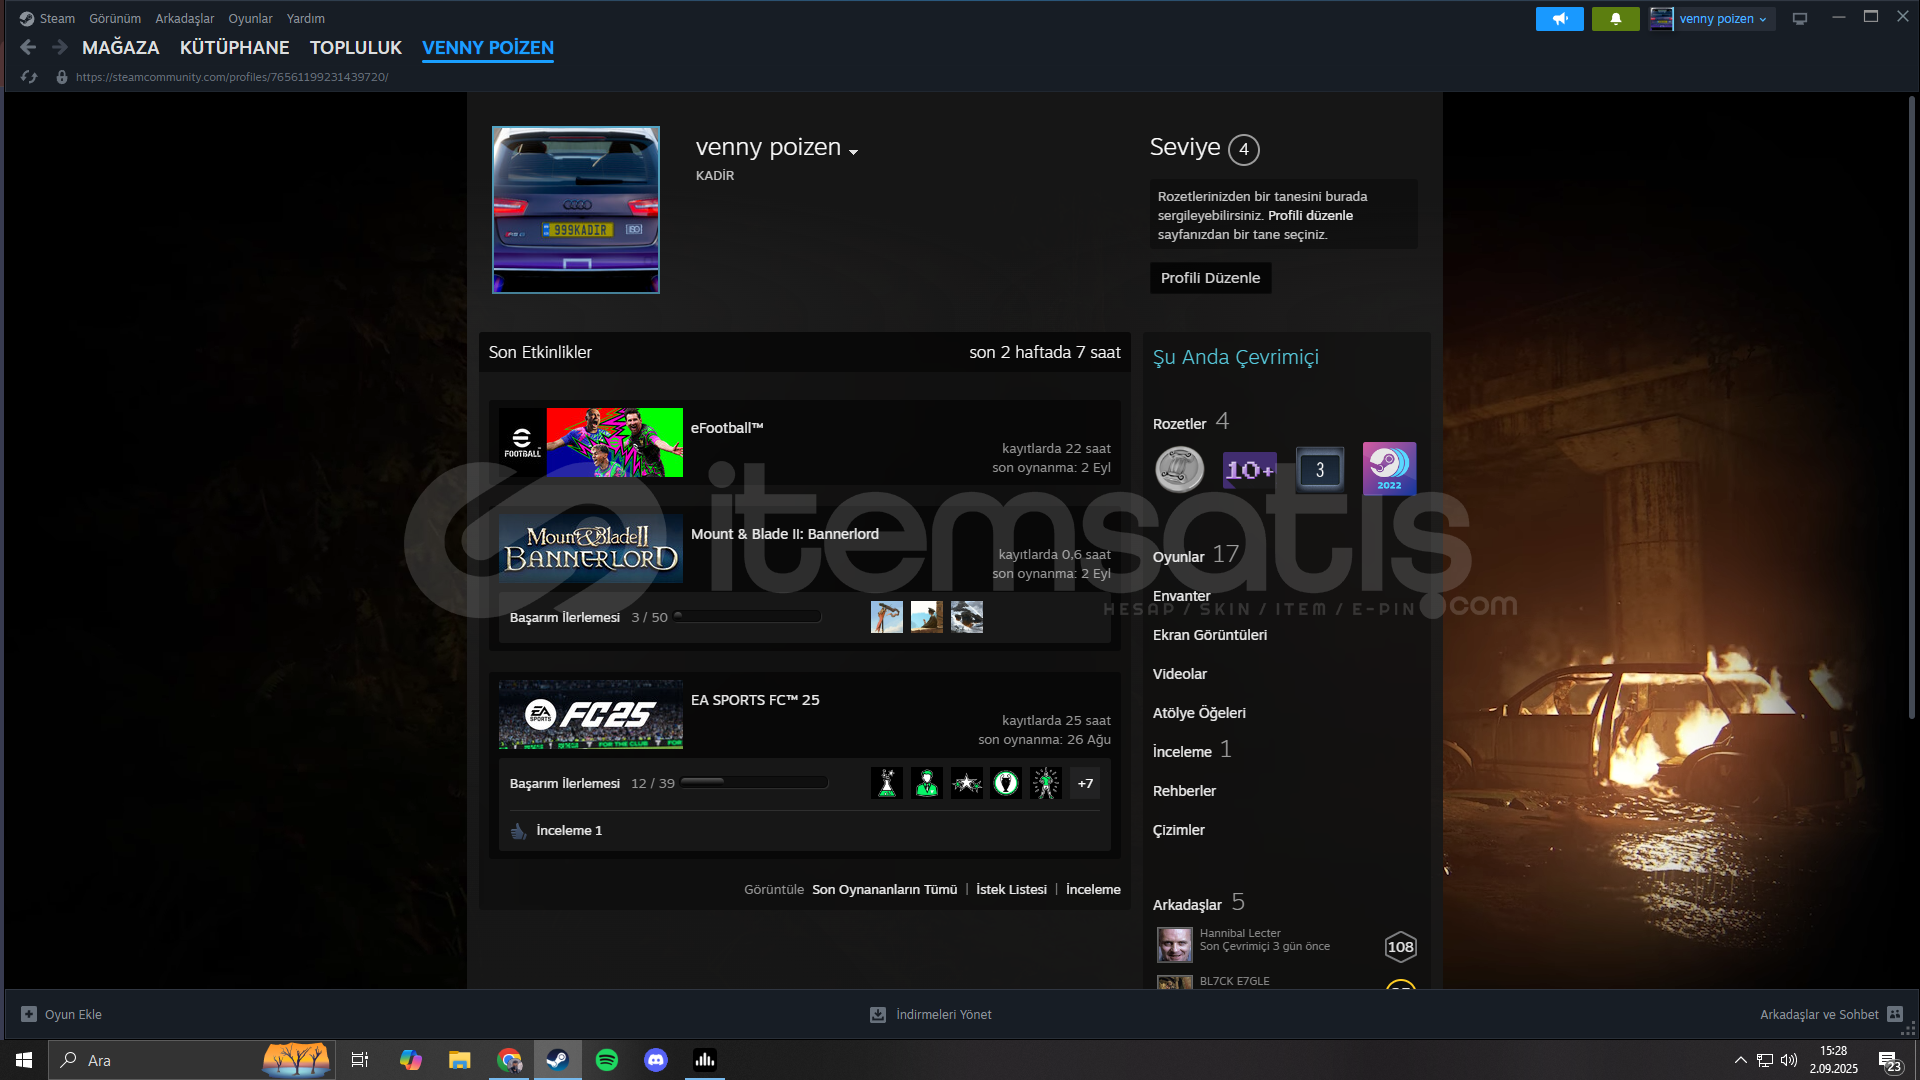
Task: Open the green notifications bell
Action: 1615,19
